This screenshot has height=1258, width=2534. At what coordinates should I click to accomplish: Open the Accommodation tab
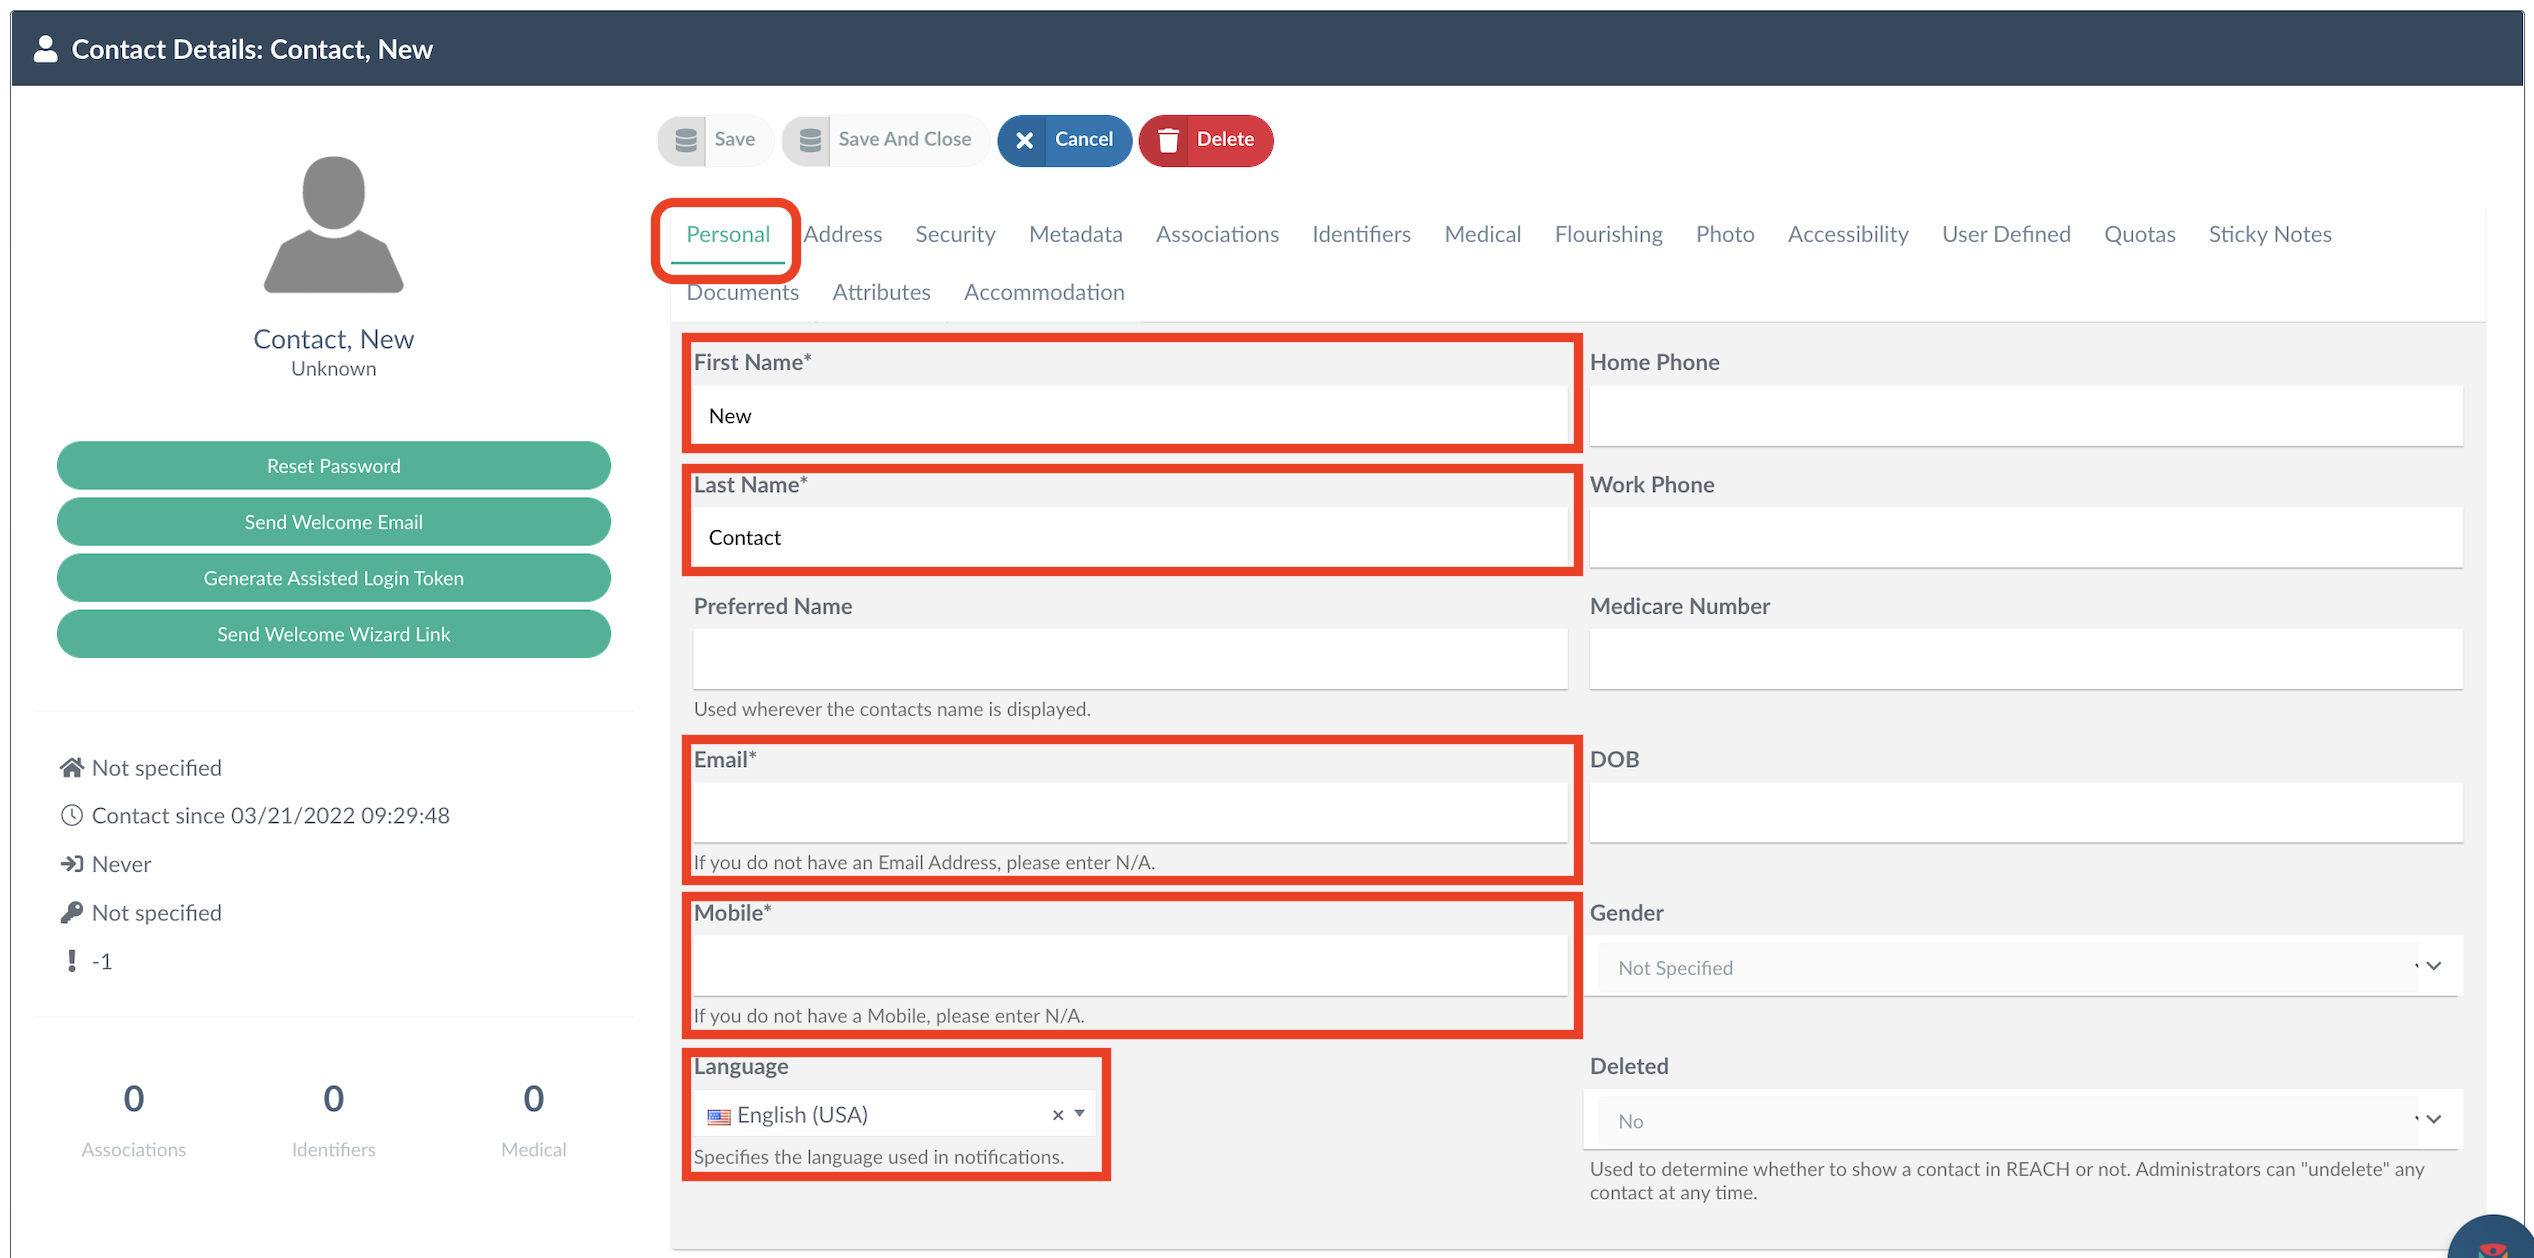click(1043, 292)
